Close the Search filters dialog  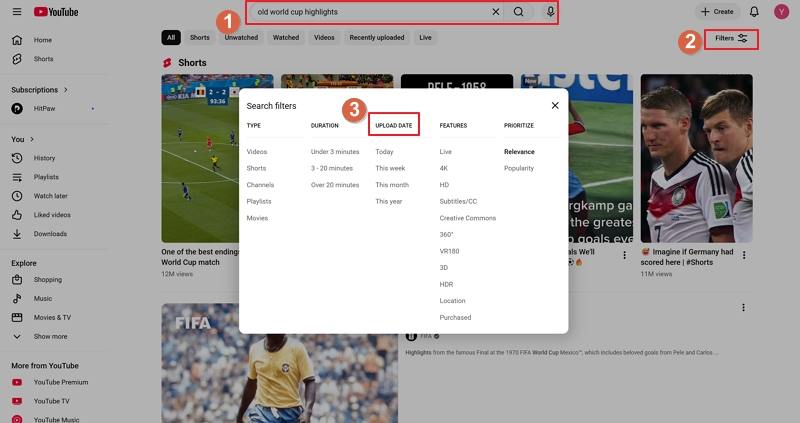pyautogui.click(x=555, y=106)
